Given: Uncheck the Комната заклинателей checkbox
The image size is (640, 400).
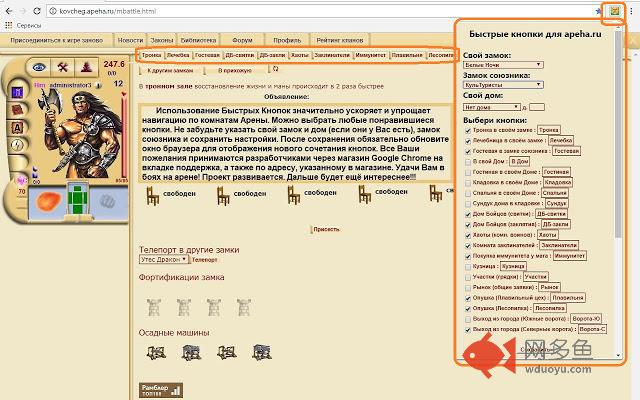Looking at the screenshot, I should pyautogui.click(x=468, y=246).
